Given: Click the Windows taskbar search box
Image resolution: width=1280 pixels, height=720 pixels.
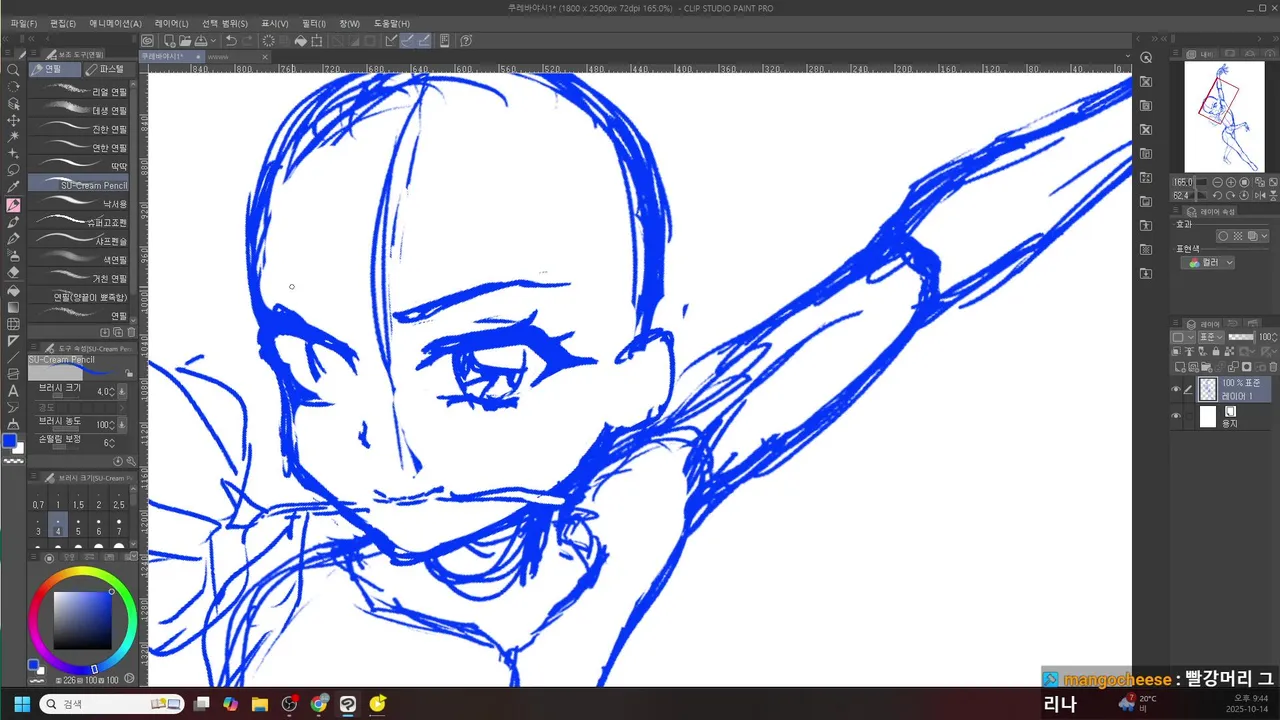Looking at the screenshot, I should pos(111,704).
